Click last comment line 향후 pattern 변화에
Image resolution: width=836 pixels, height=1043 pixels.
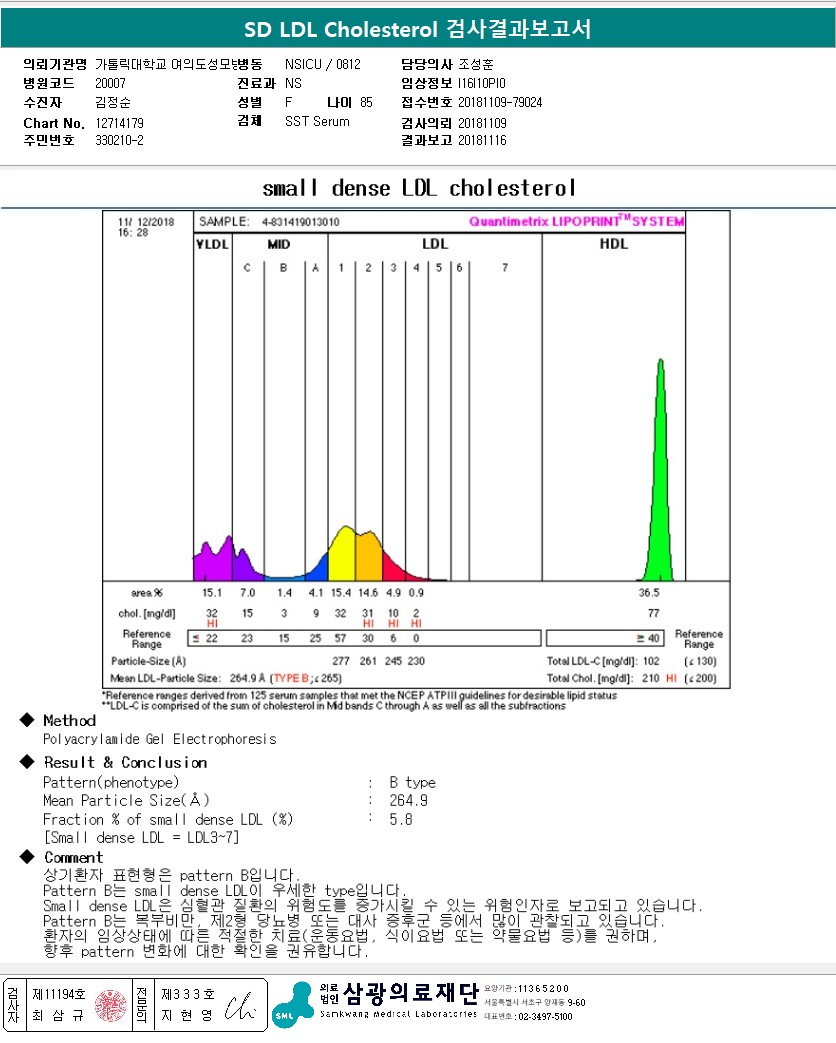pos(206,951)
